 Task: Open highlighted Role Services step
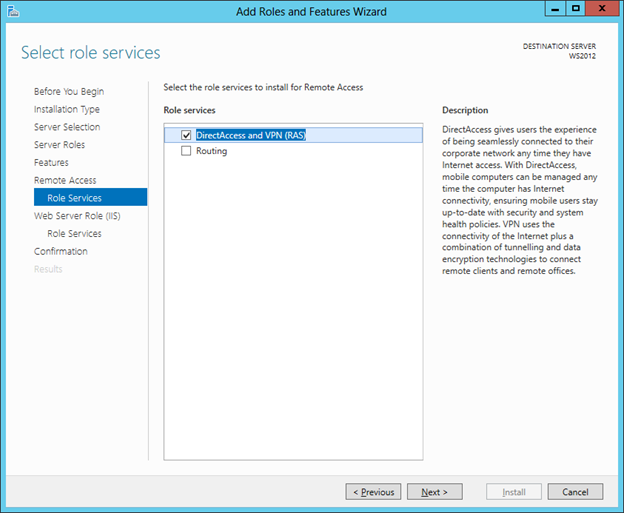(90, 197)
